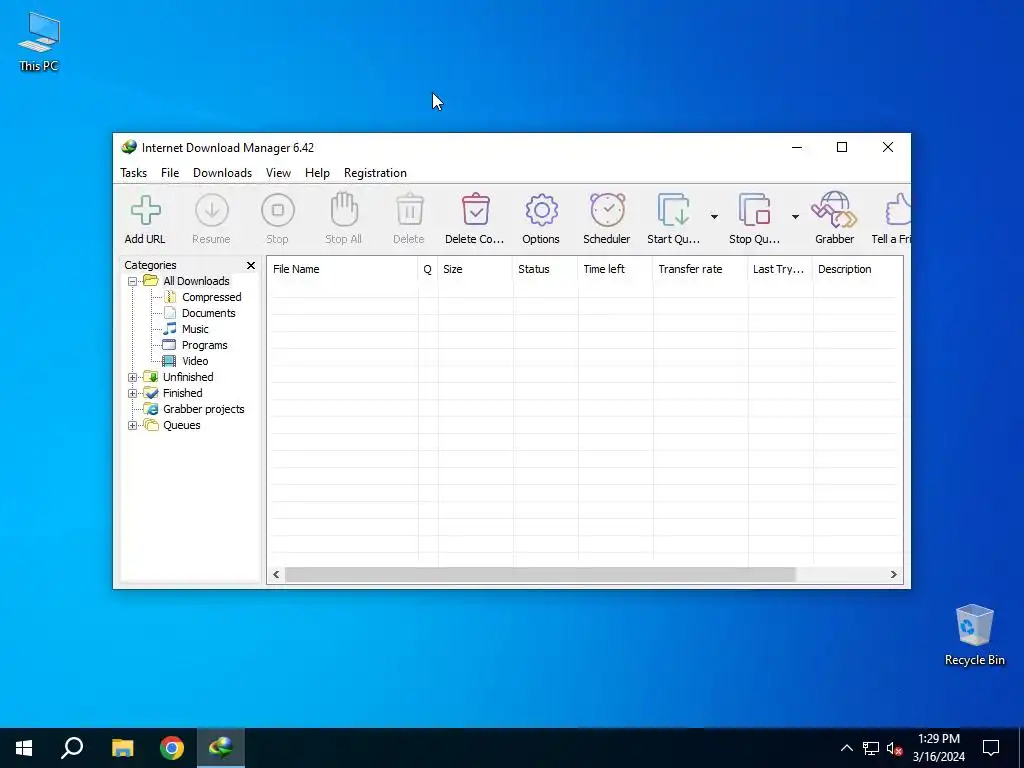The width and height of the screenshot is (1024, 768).
Task: Click the Q column header
Action: 428,269
